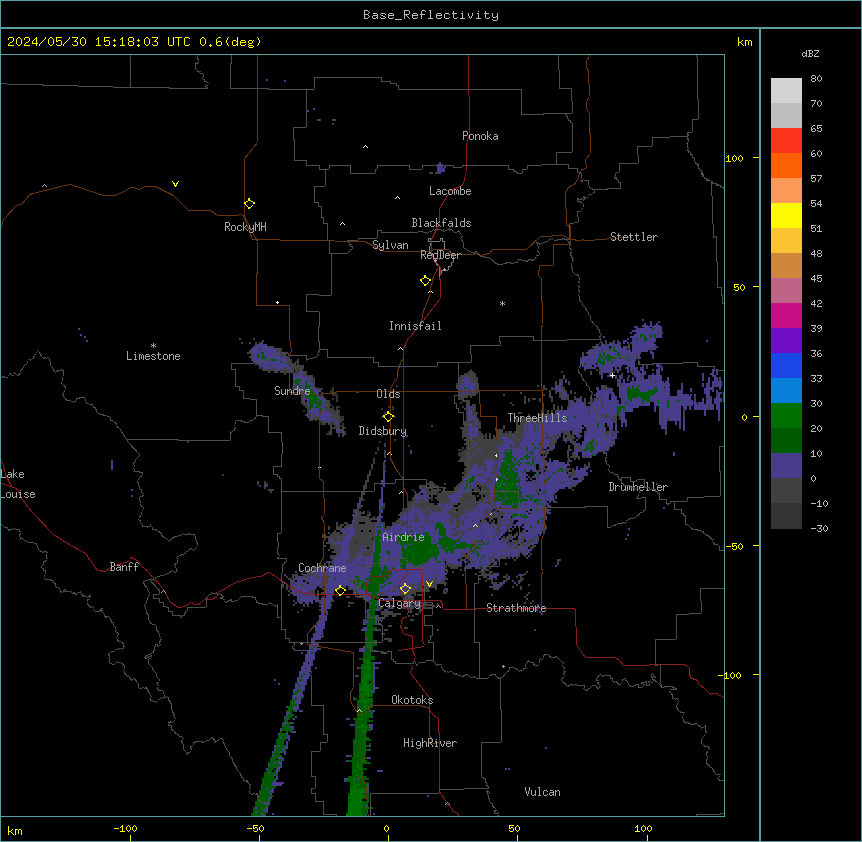
Task: Click the -100 tick on the horizontal axis
Action: 126,828
